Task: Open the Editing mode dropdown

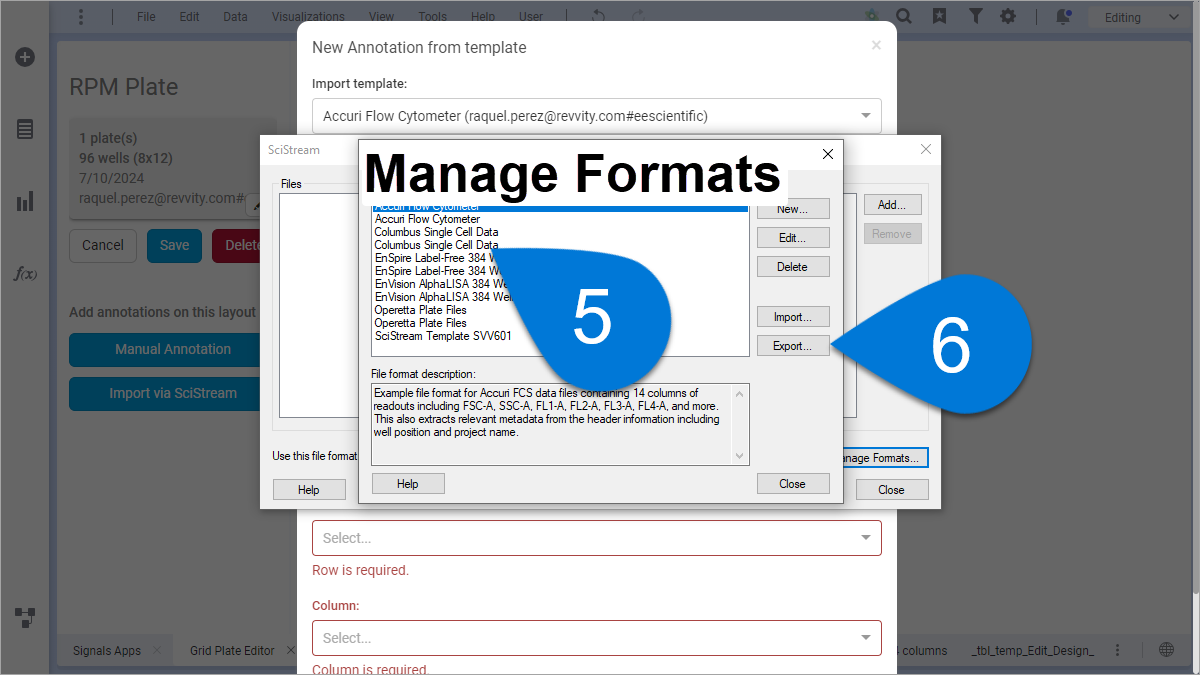Action: [x=1141, y=17]
